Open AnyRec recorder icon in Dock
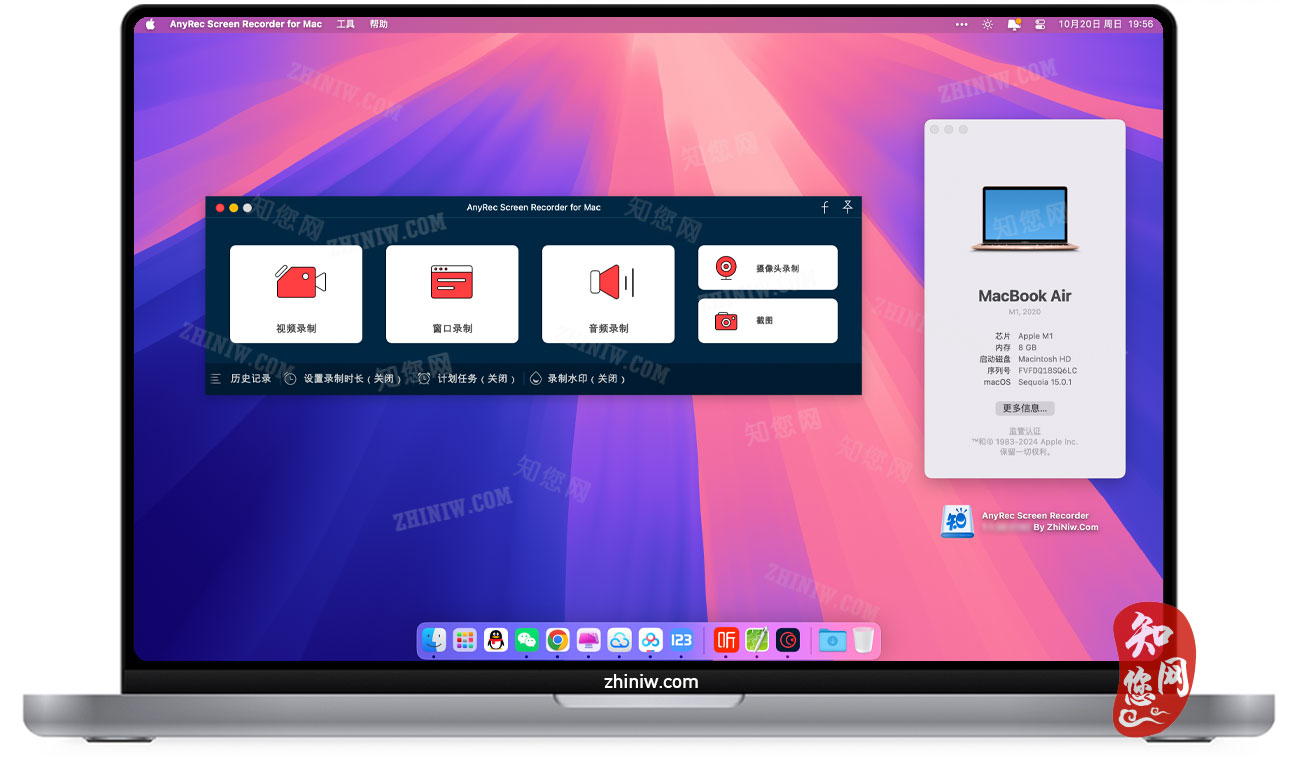 [x=788, y=640]
